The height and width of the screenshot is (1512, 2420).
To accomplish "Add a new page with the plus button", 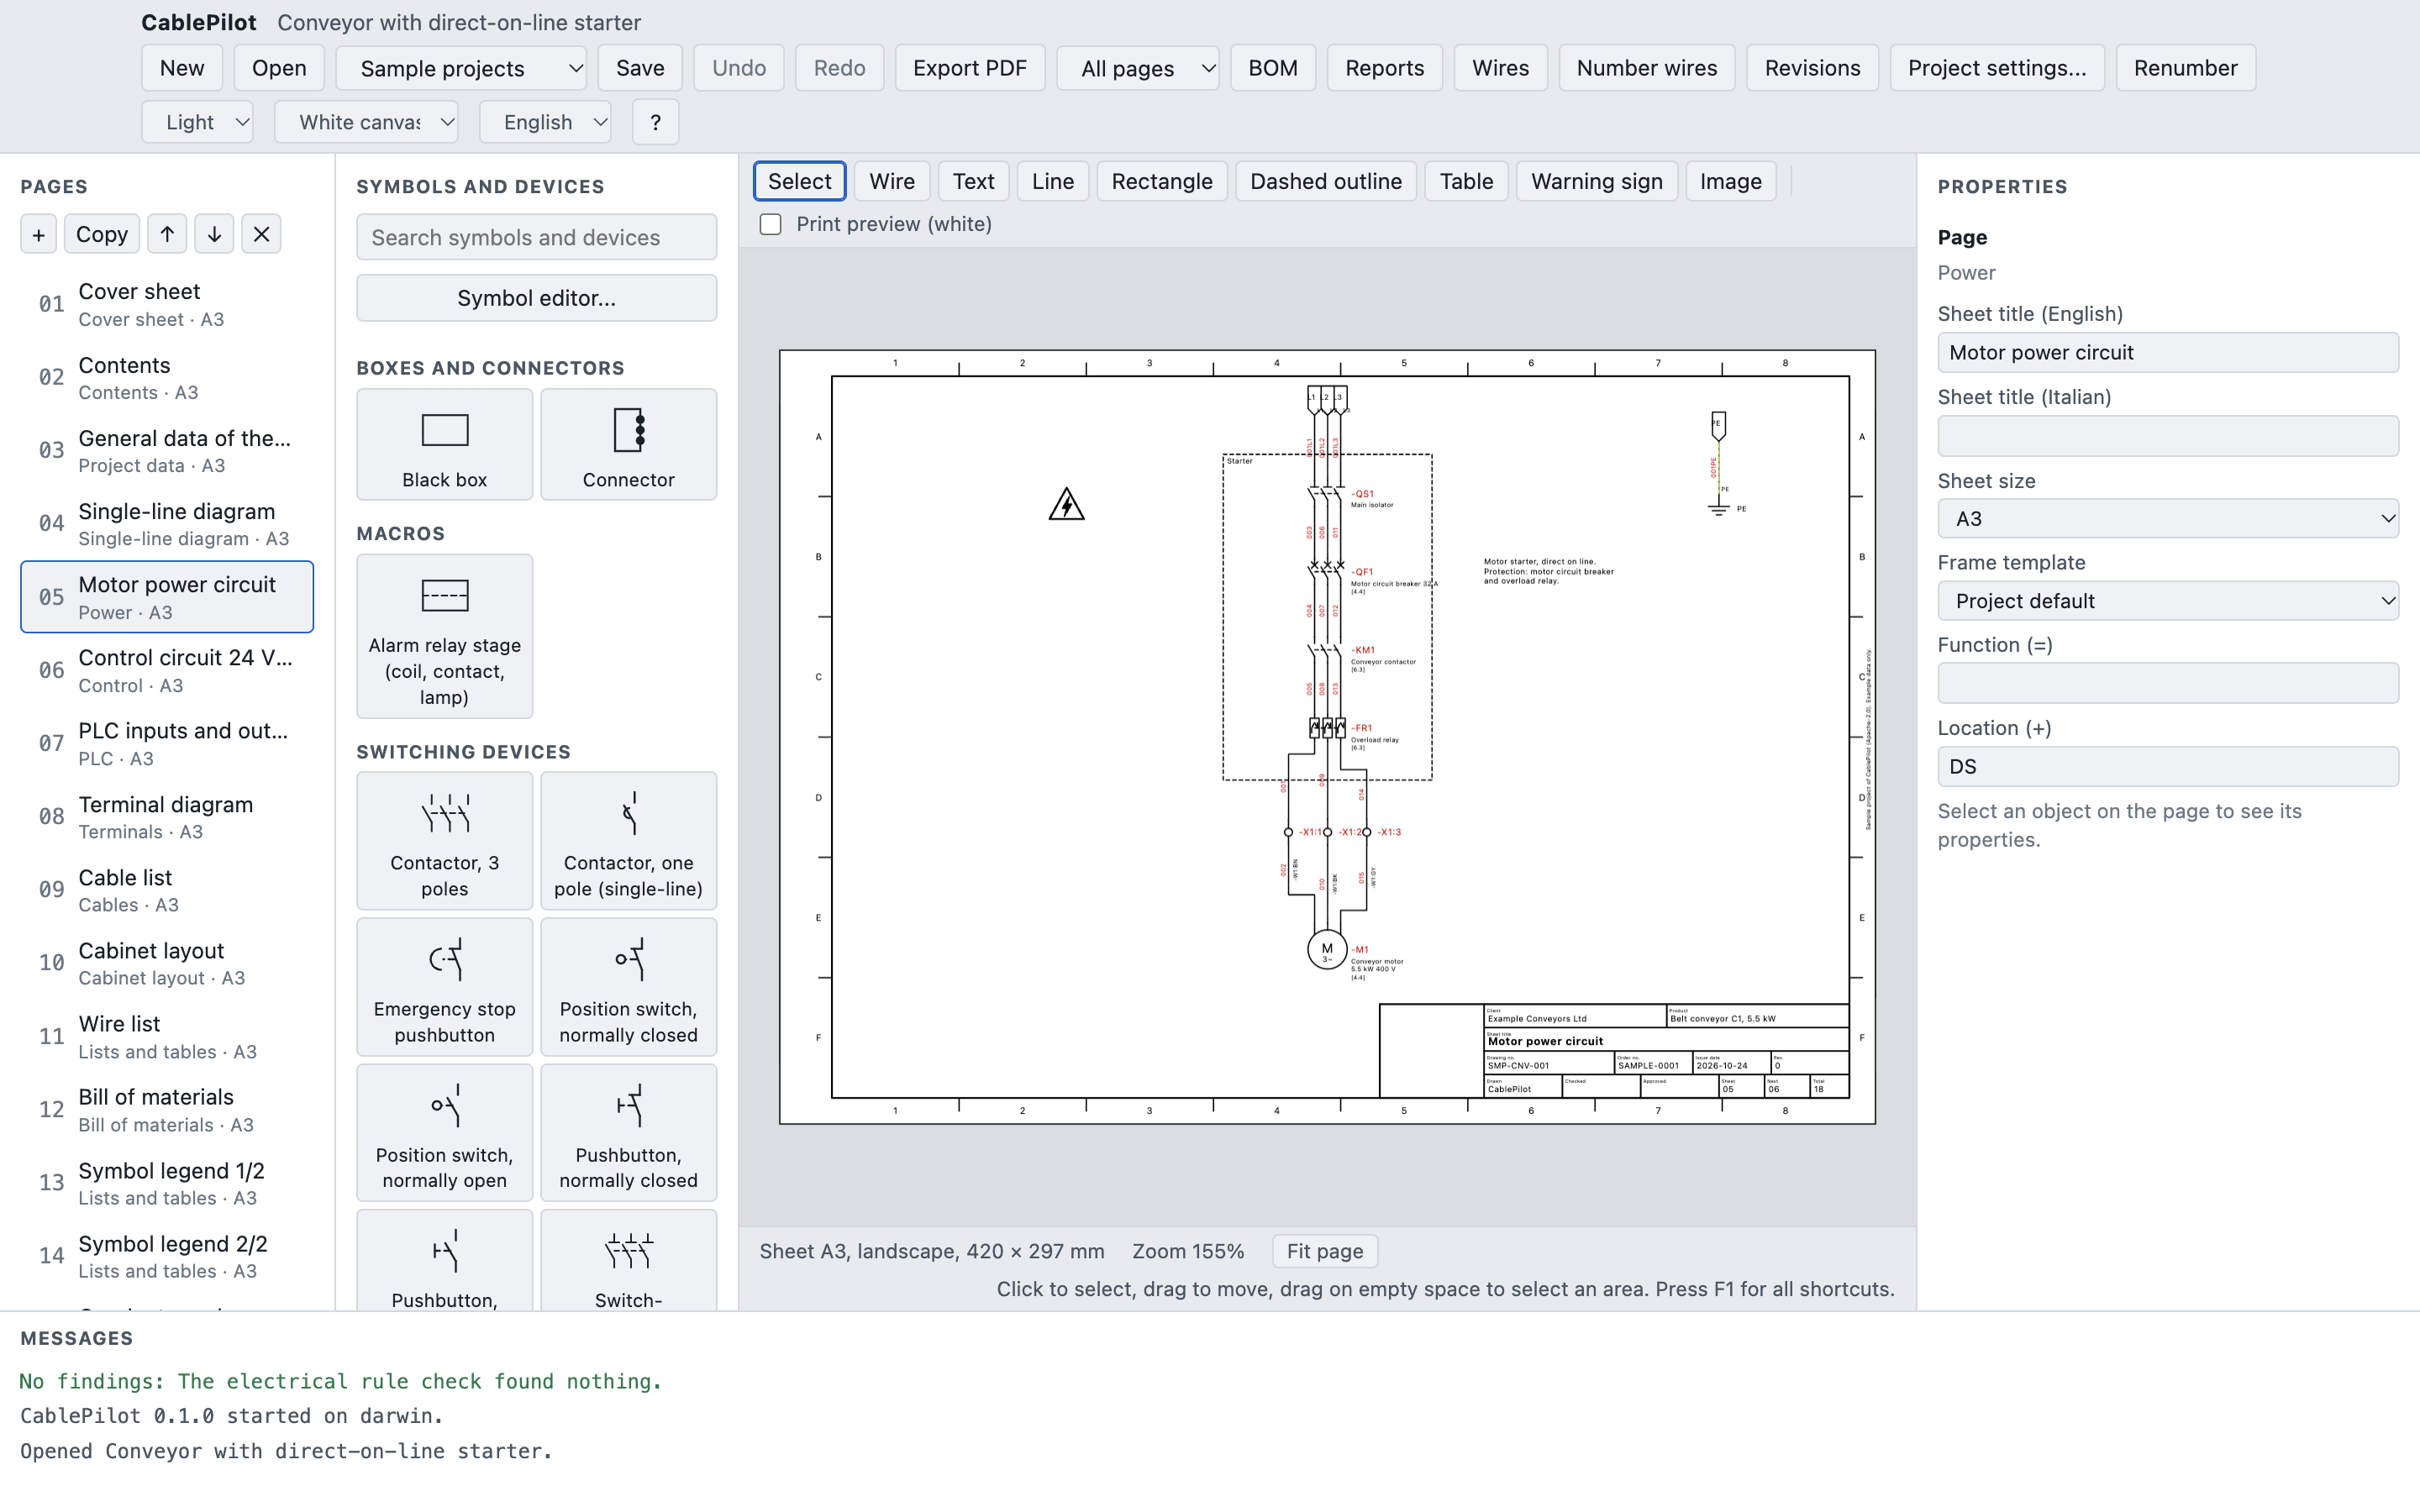I will pyautogui.click(x=38, y=234).
